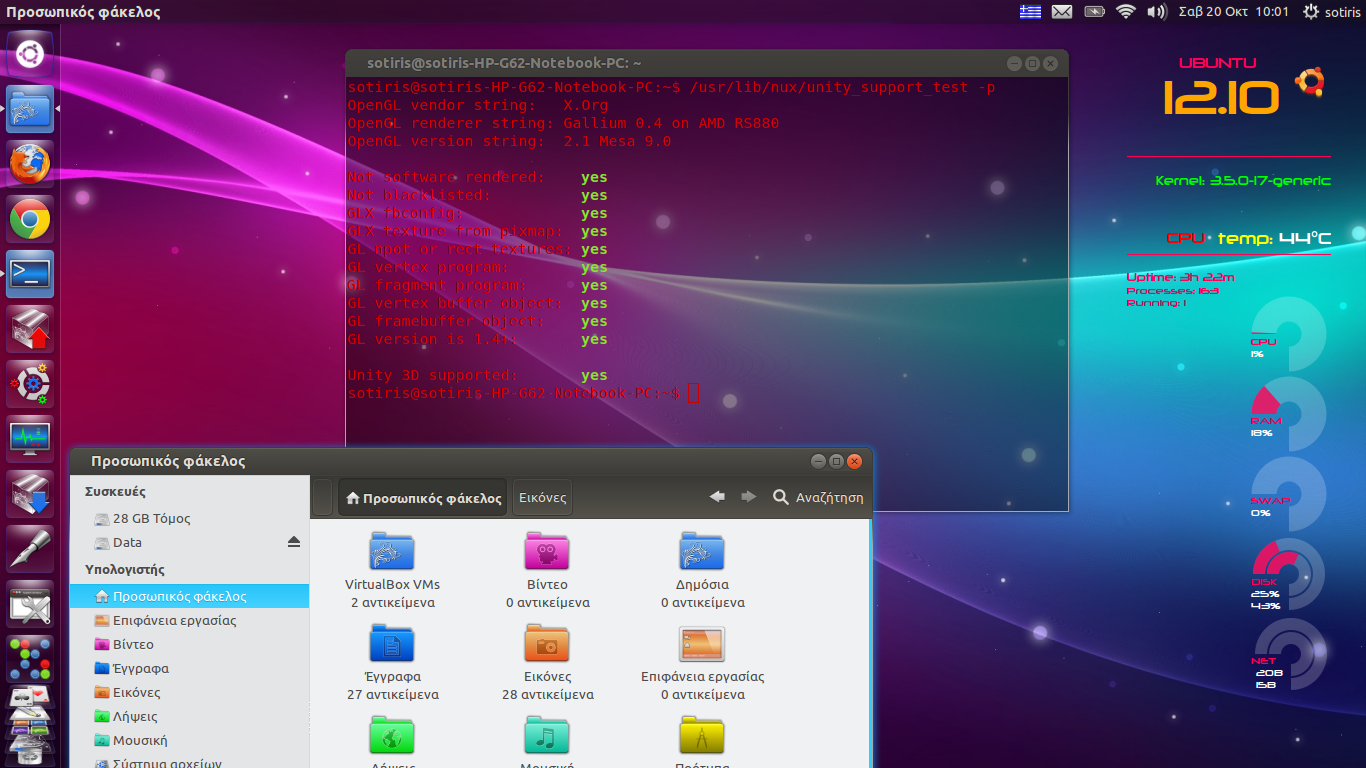The height and width of the screenshot is (768, 1366).
Task: Open the Έγγραφα folder in main pane
Action: coord(392,642)
